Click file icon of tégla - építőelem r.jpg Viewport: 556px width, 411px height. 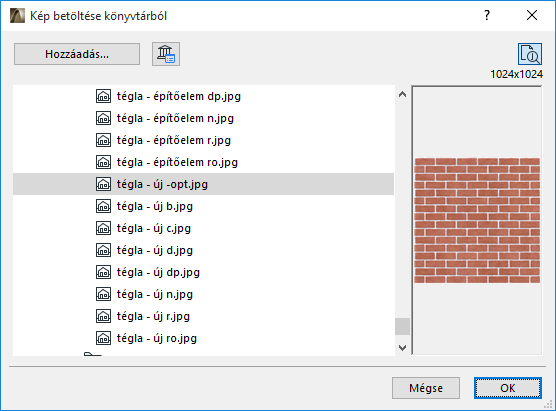click(x=104, y=140)
